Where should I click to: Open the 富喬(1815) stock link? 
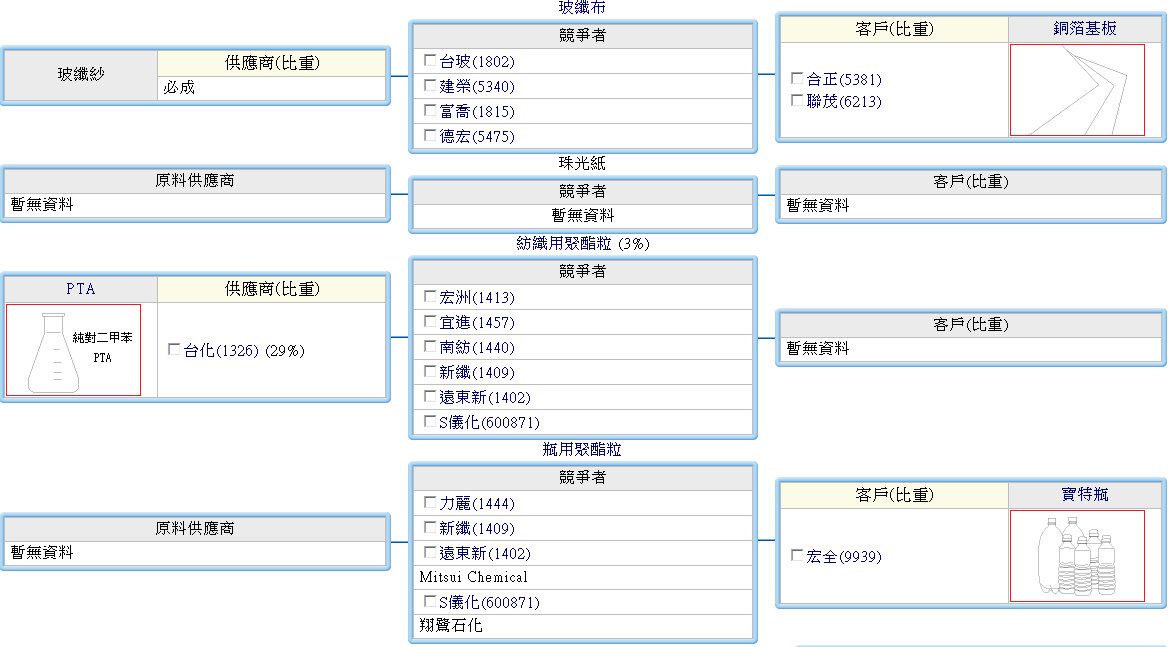click(477, 111)
